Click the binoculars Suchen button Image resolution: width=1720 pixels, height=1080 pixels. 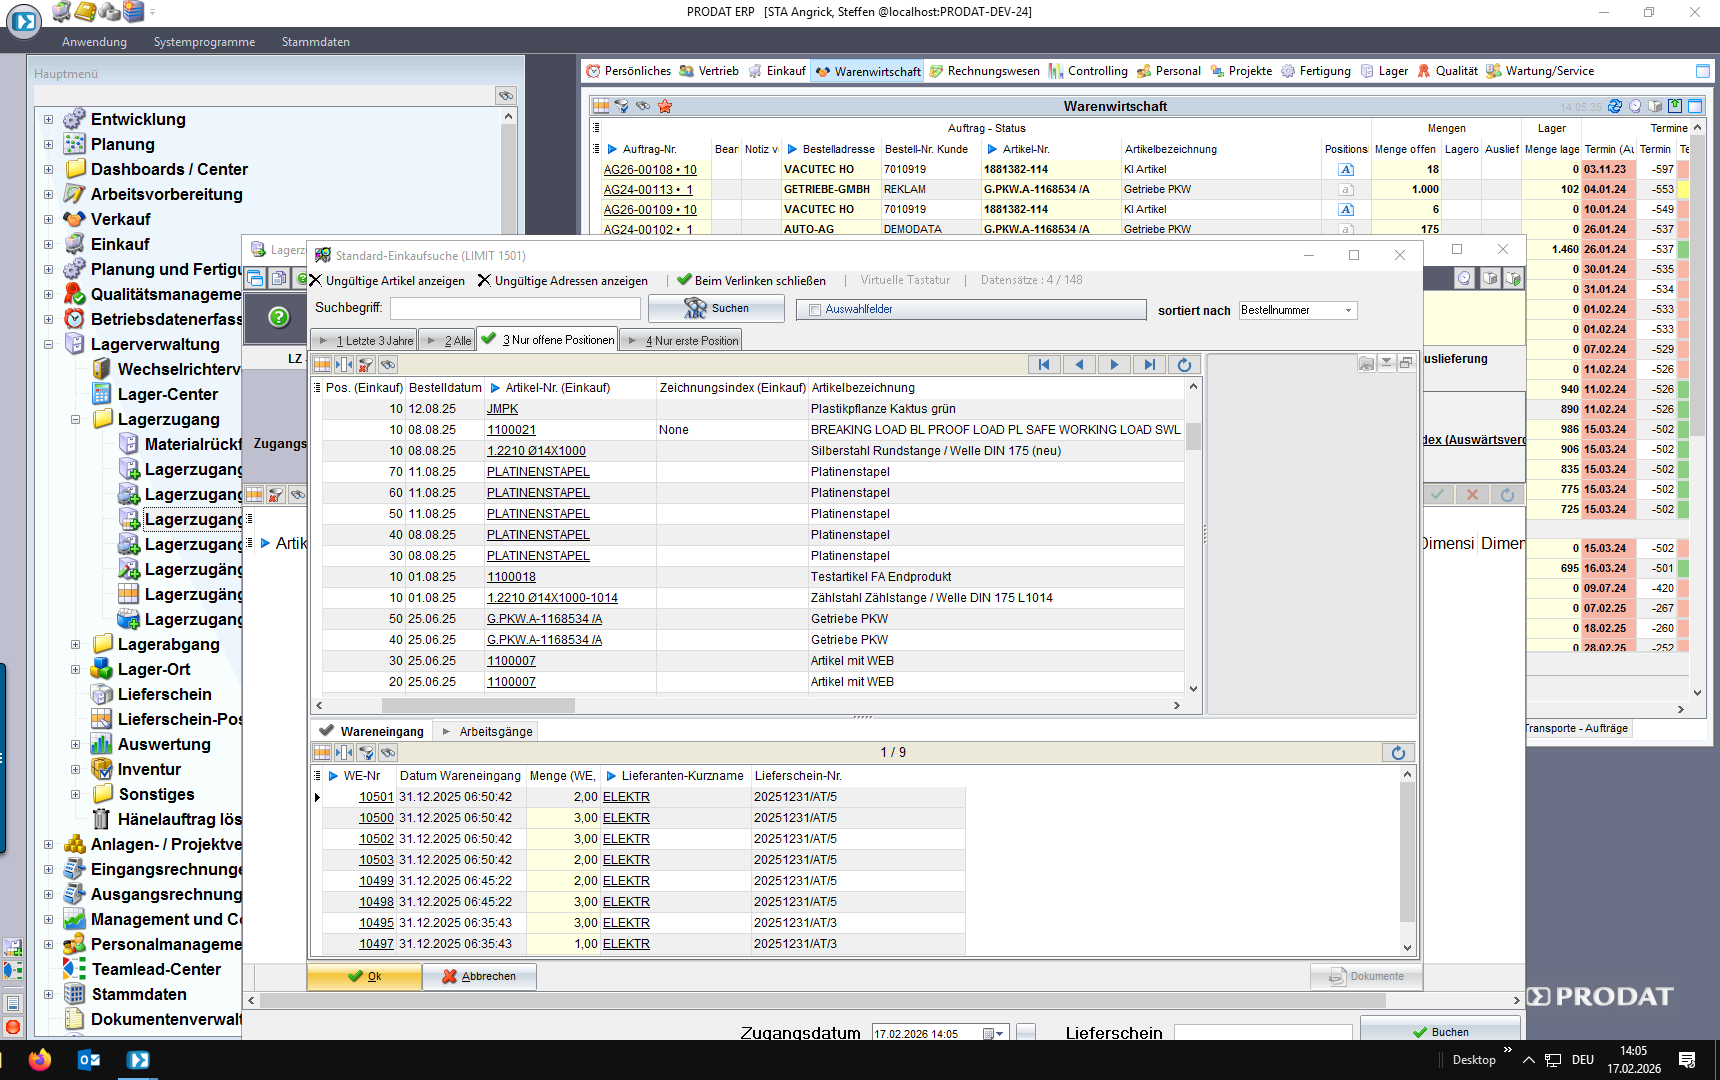(x=716, y=309)
